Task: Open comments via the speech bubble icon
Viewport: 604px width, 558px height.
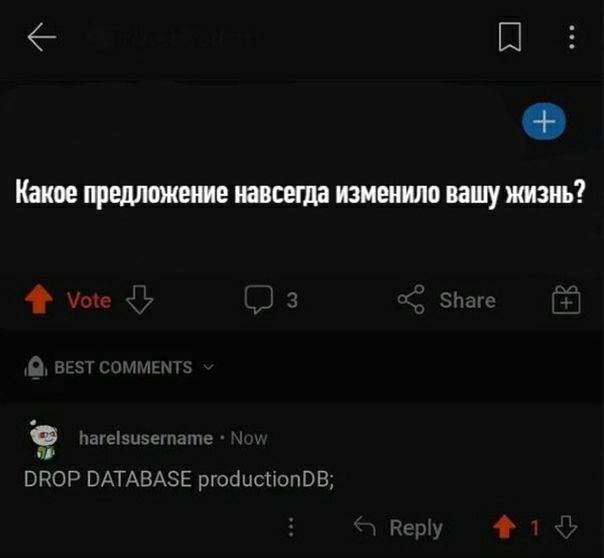Action: point(258,299)
